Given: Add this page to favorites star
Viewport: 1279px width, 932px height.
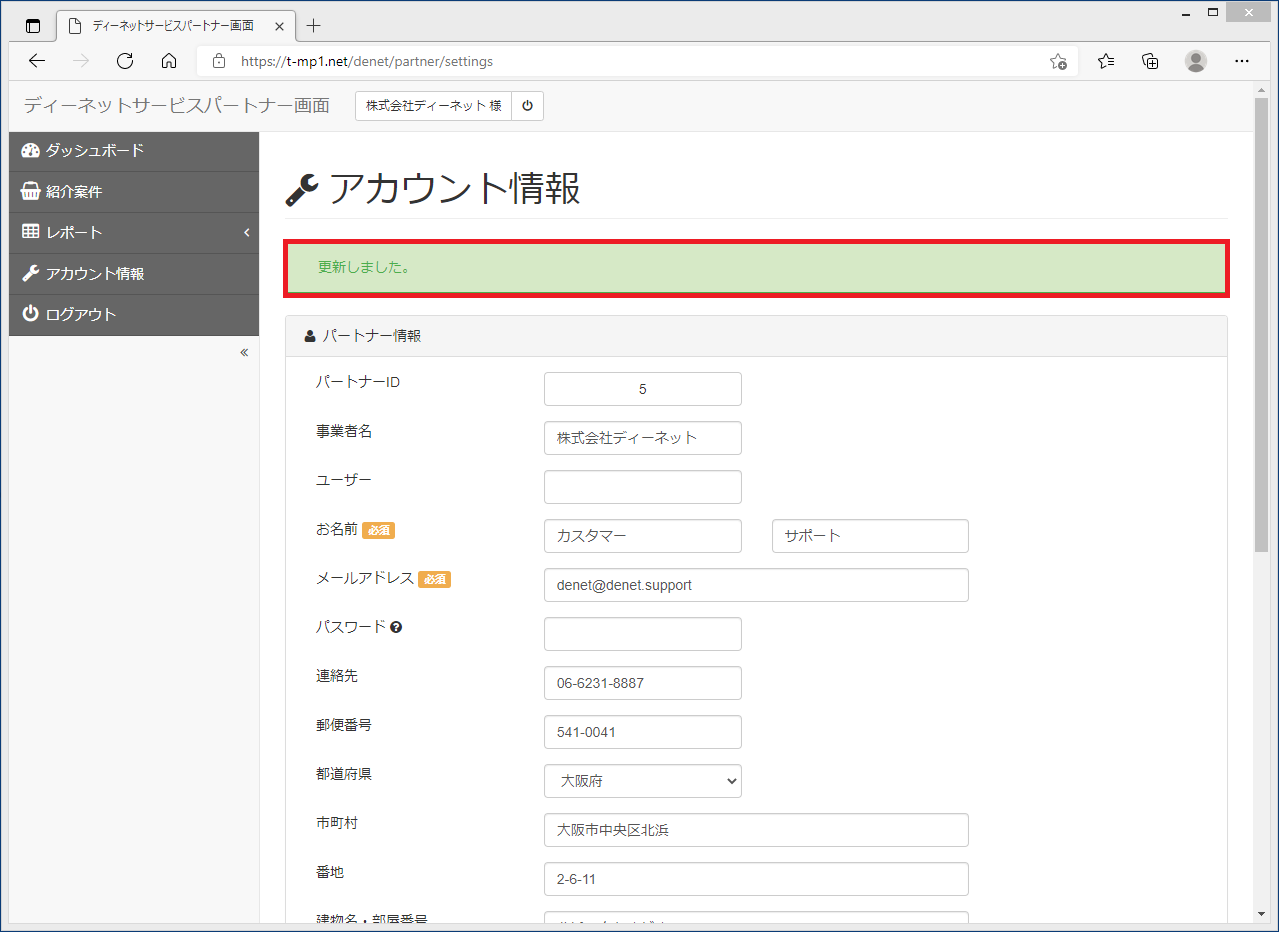Looking at the screenshot, I should click(x=1058, y=61).
